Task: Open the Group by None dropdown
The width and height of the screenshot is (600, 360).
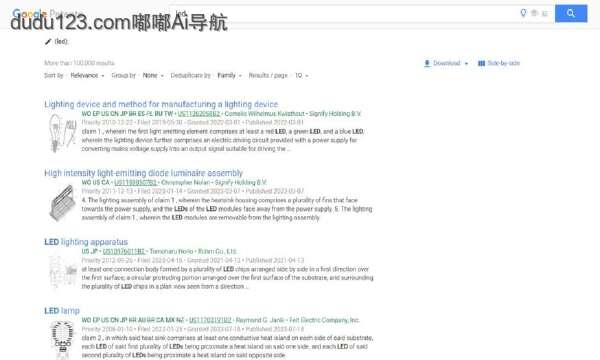Action: pyautogui.click(x=153, y=75)
